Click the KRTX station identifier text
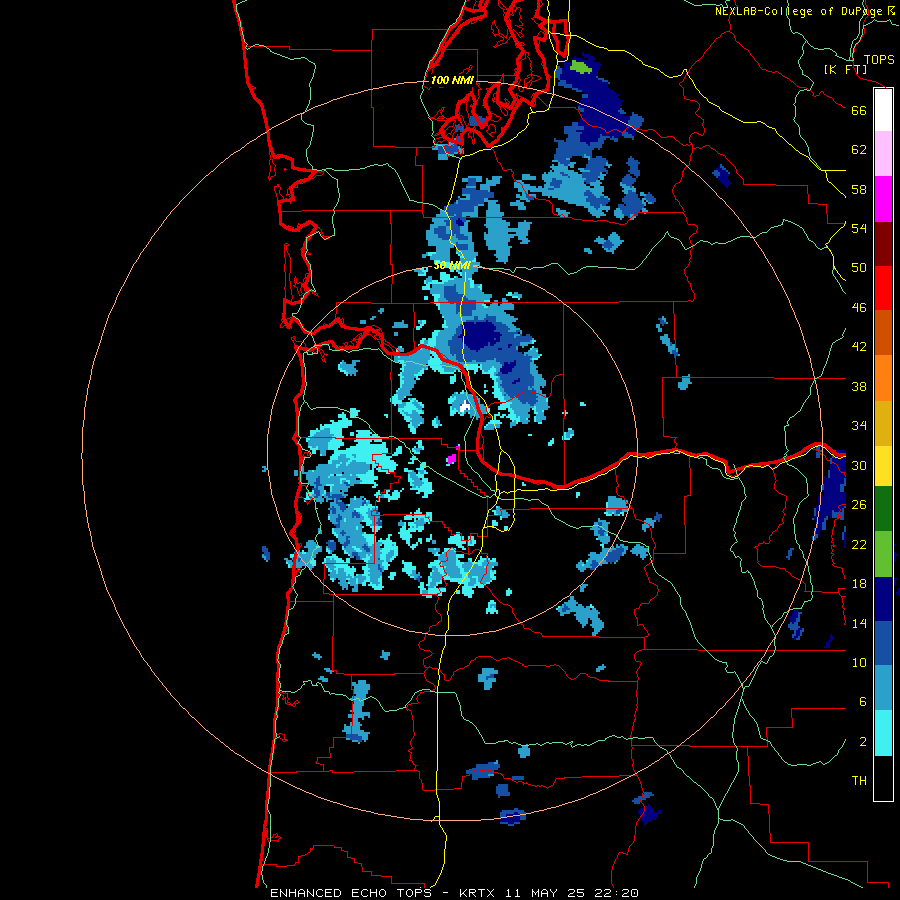The width and height of the screenshot is (900, 900). (x=479, y=893)
